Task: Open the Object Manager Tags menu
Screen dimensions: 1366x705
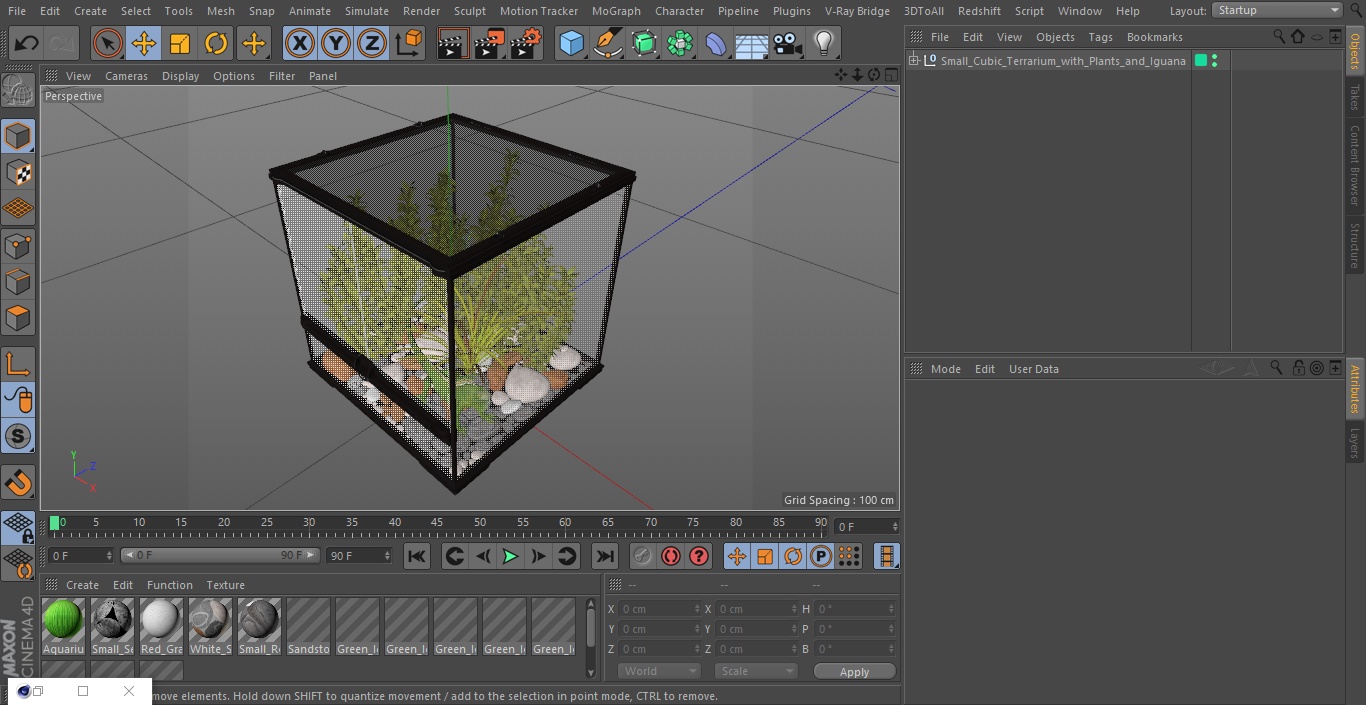Action: pyautogui.click(x=1100, y=37)
